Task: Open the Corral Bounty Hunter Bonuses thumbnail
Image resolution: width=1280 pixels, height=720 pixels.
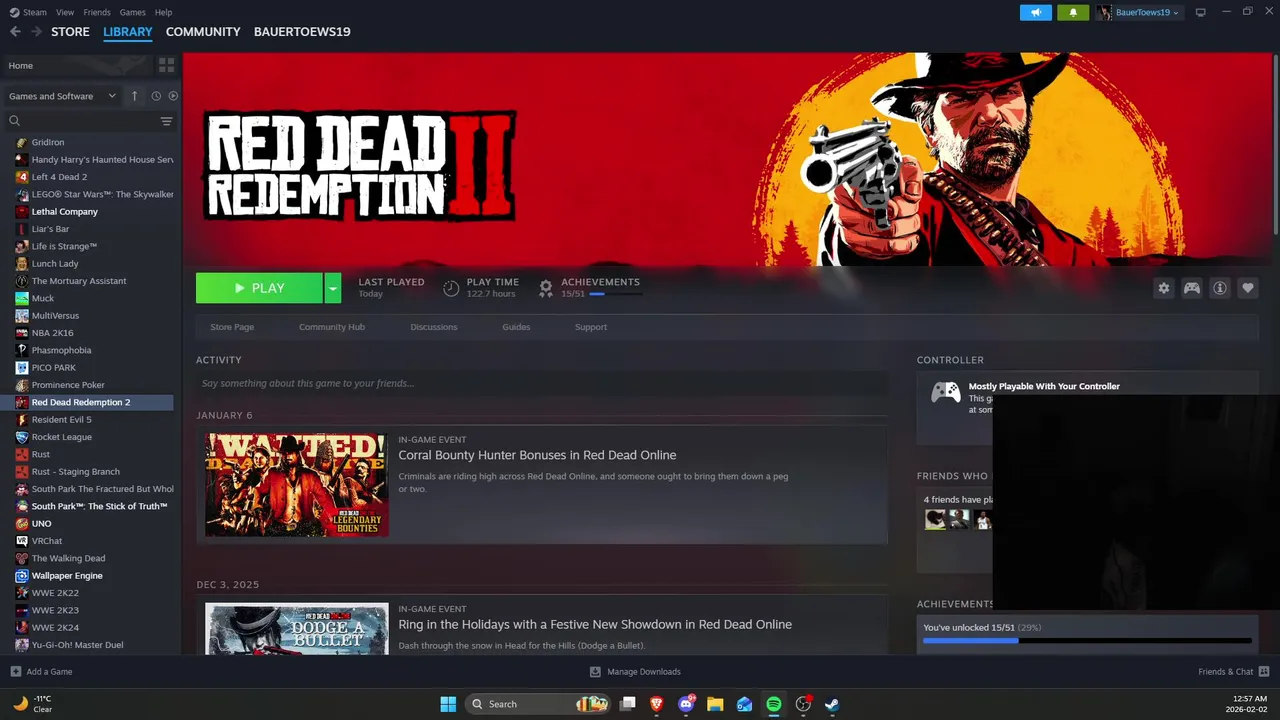Action: click(x=297, y=485)
